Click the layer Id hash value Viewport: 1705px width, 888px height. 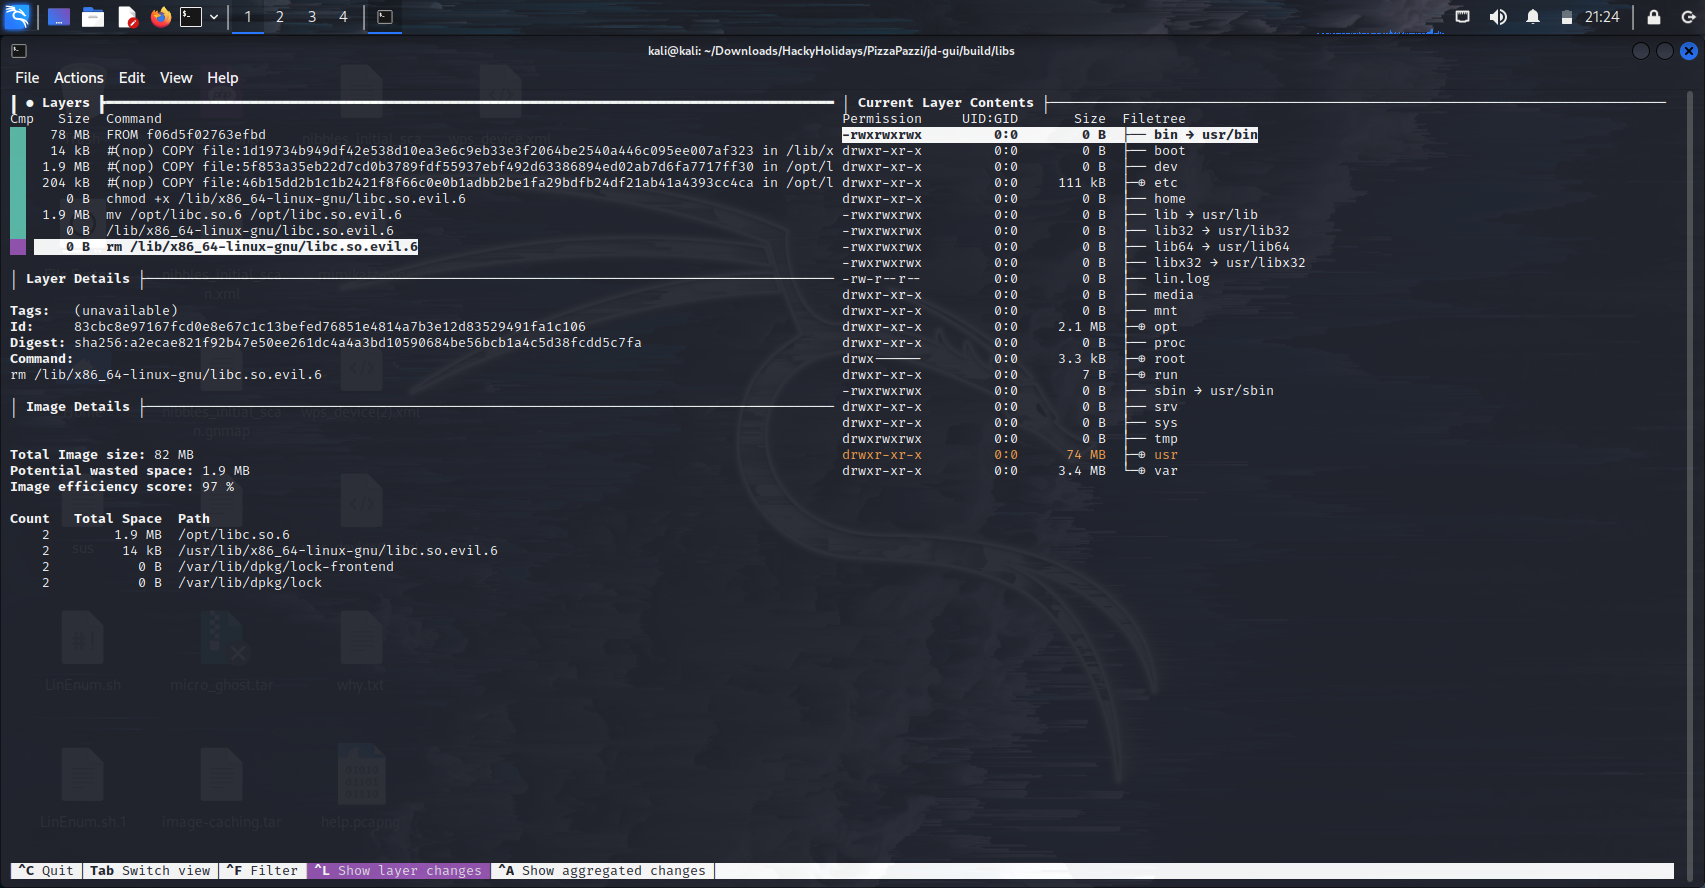[329, 327]
